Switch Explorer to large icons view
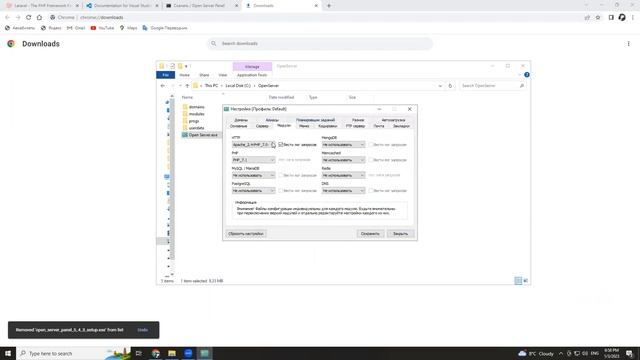The image size is (640, 360). 526,280
